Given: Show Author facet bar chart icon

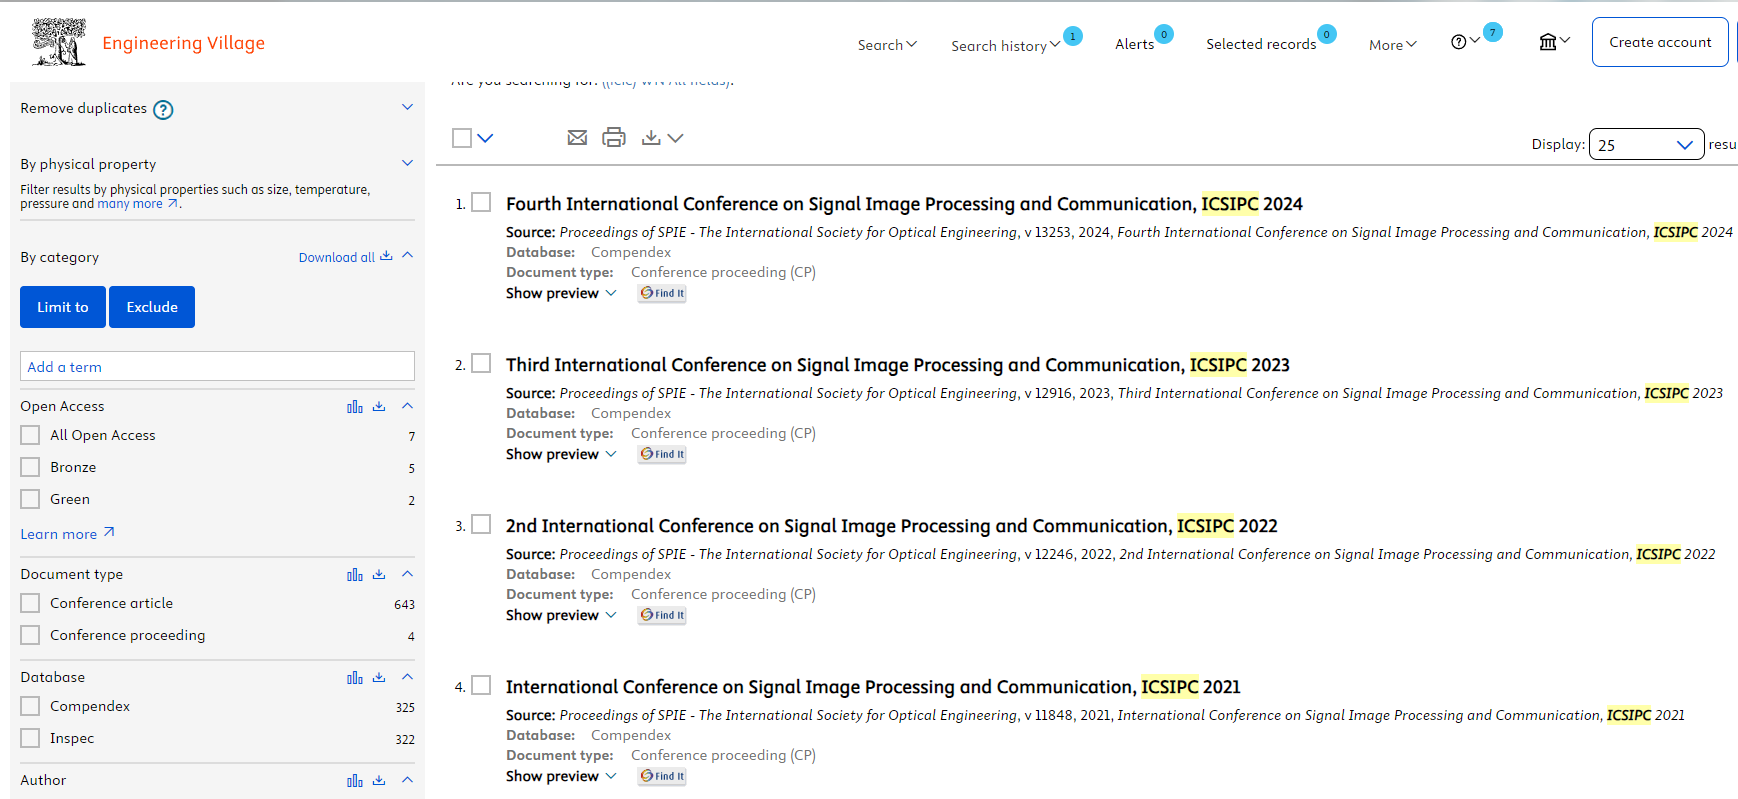Looking at the screenshot, I should point(355,781).
